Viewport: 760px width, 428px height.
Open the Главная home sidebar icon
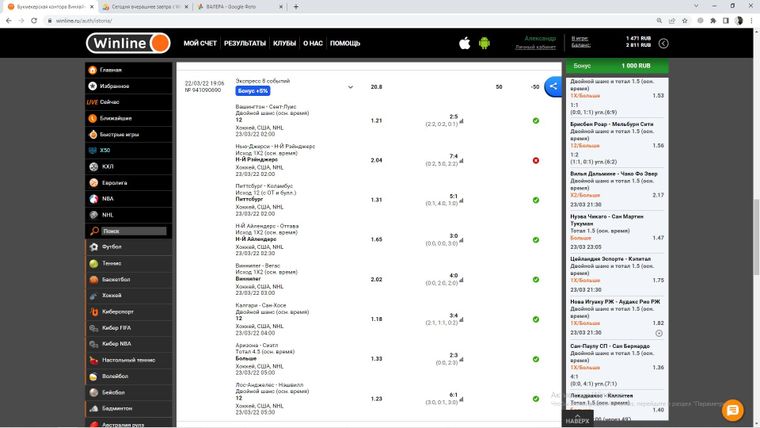(x=93, y=70)
